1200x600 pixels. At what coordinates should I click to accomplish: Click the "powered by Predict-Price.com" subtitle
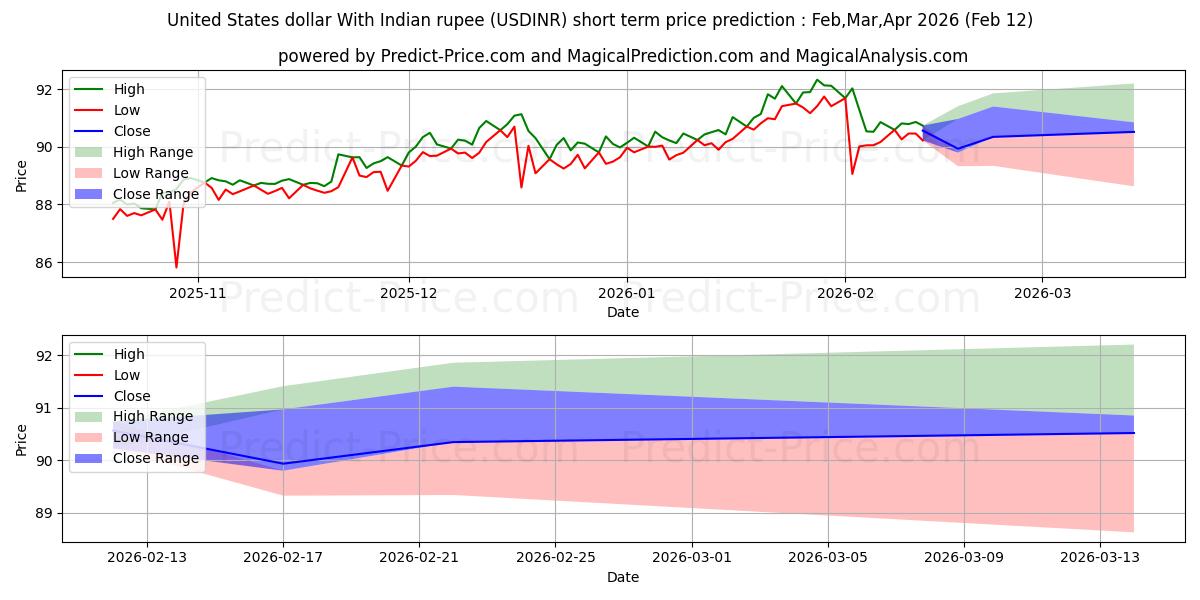coord(622,56)
